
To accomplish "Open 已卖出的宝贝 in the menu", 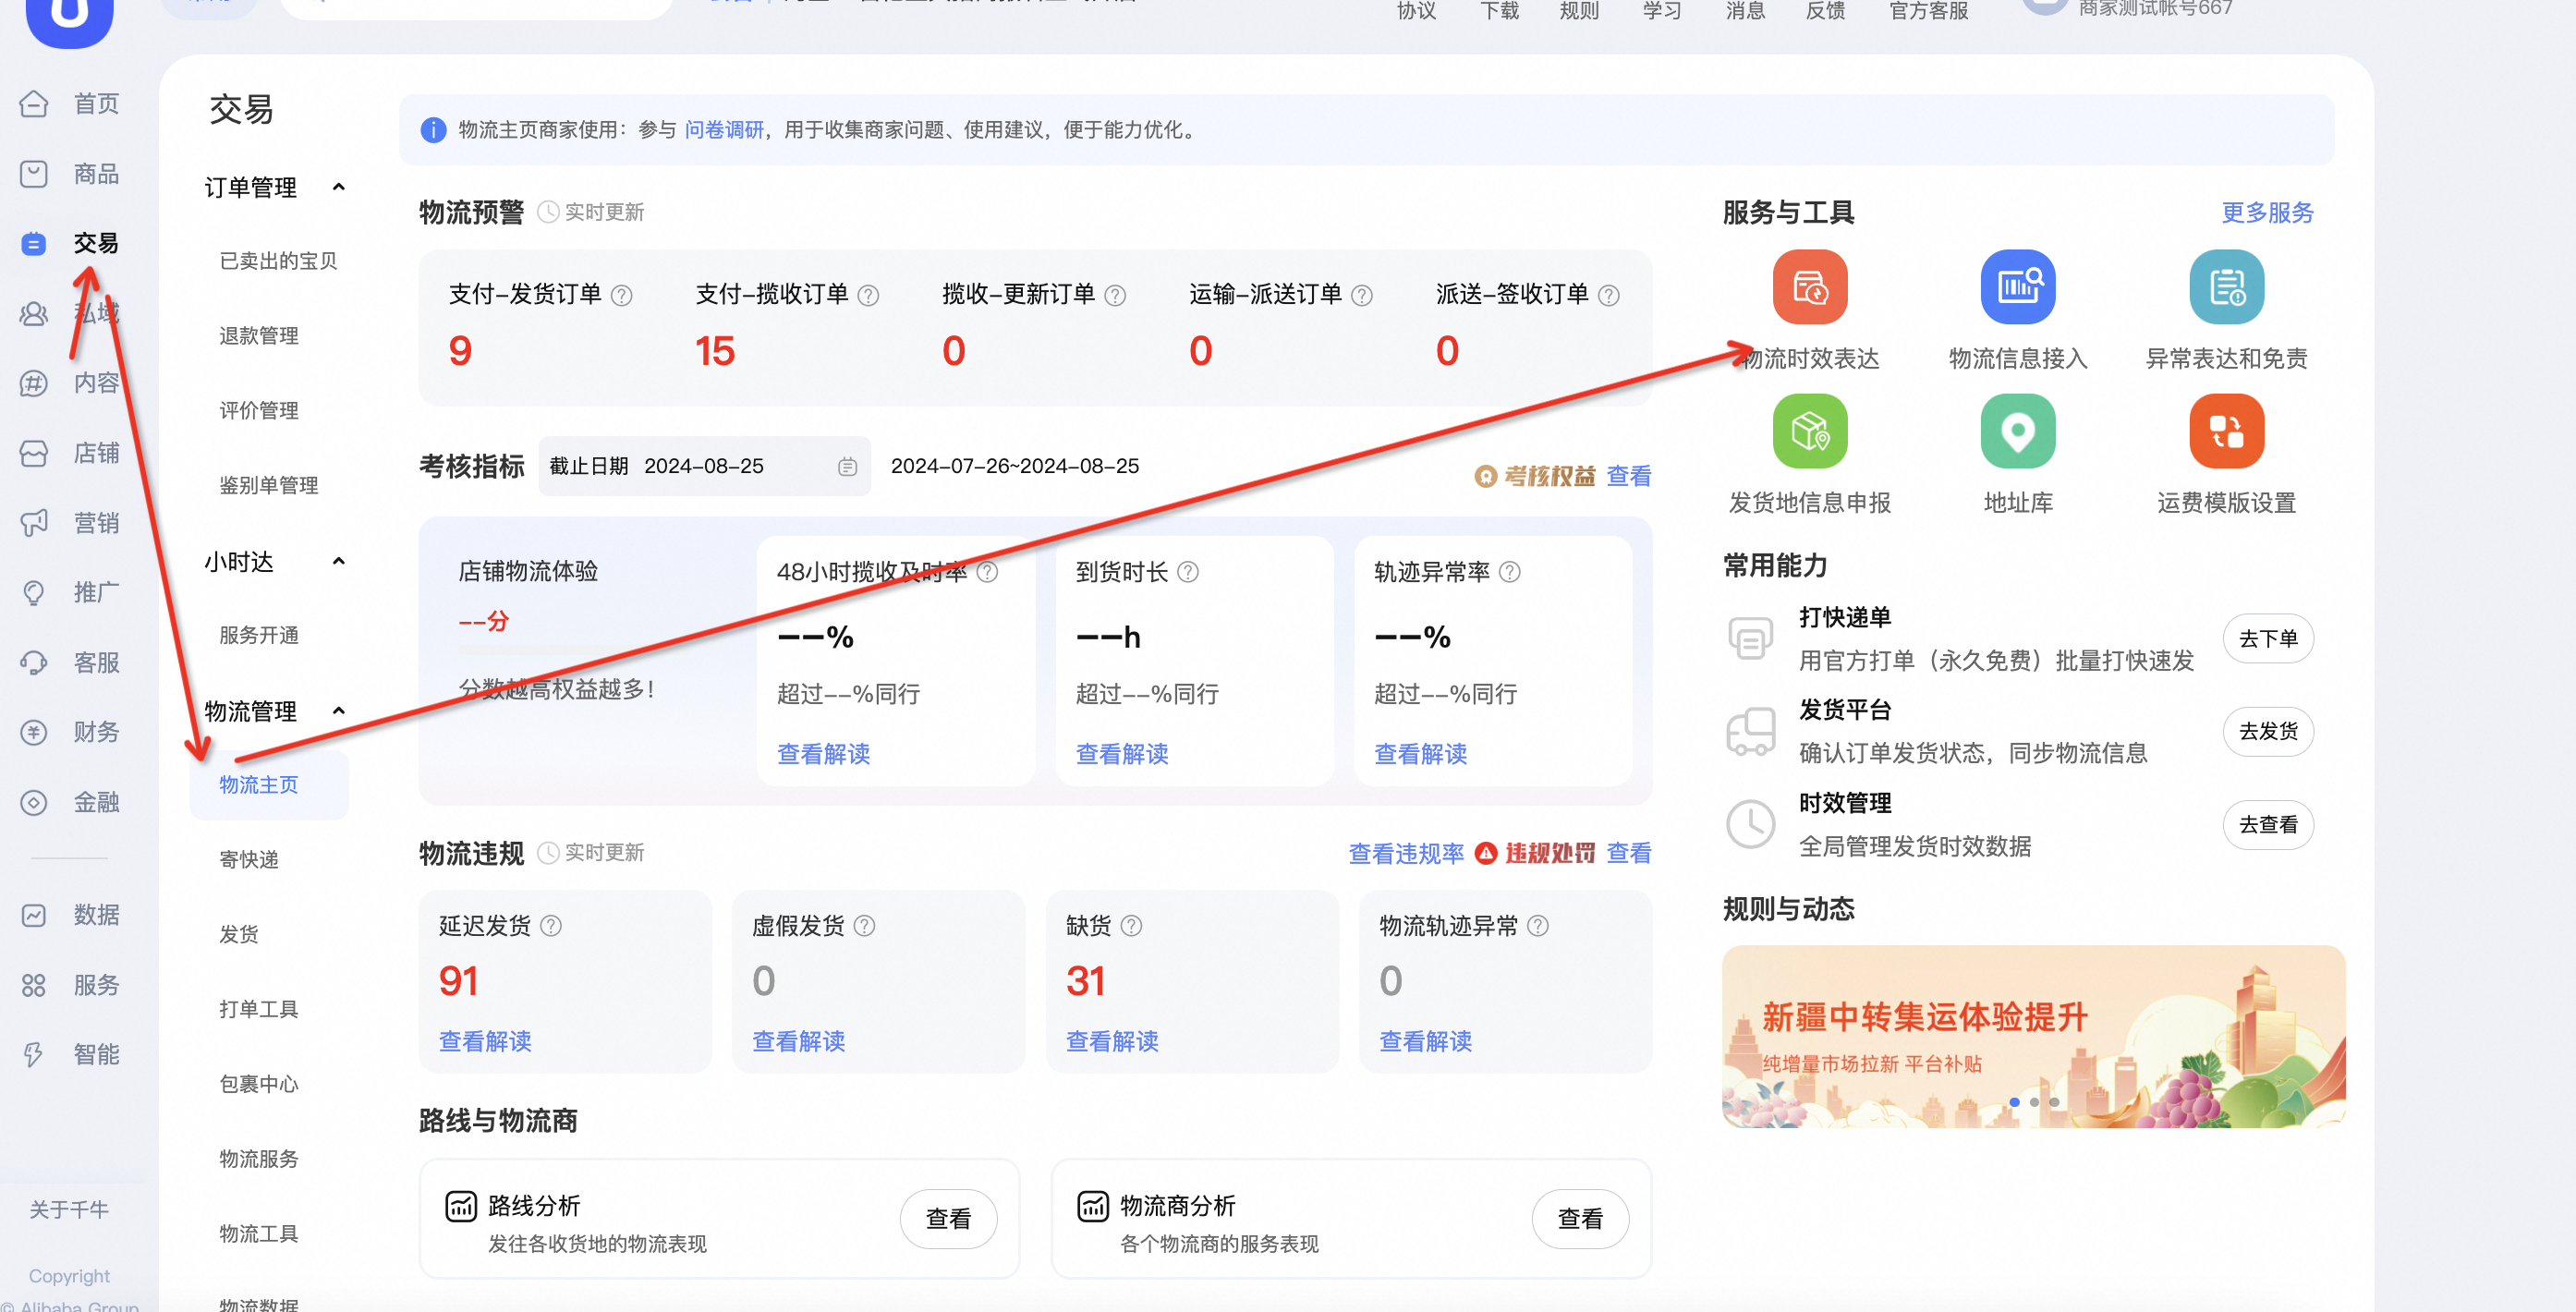I will click(x=278, y=261).
